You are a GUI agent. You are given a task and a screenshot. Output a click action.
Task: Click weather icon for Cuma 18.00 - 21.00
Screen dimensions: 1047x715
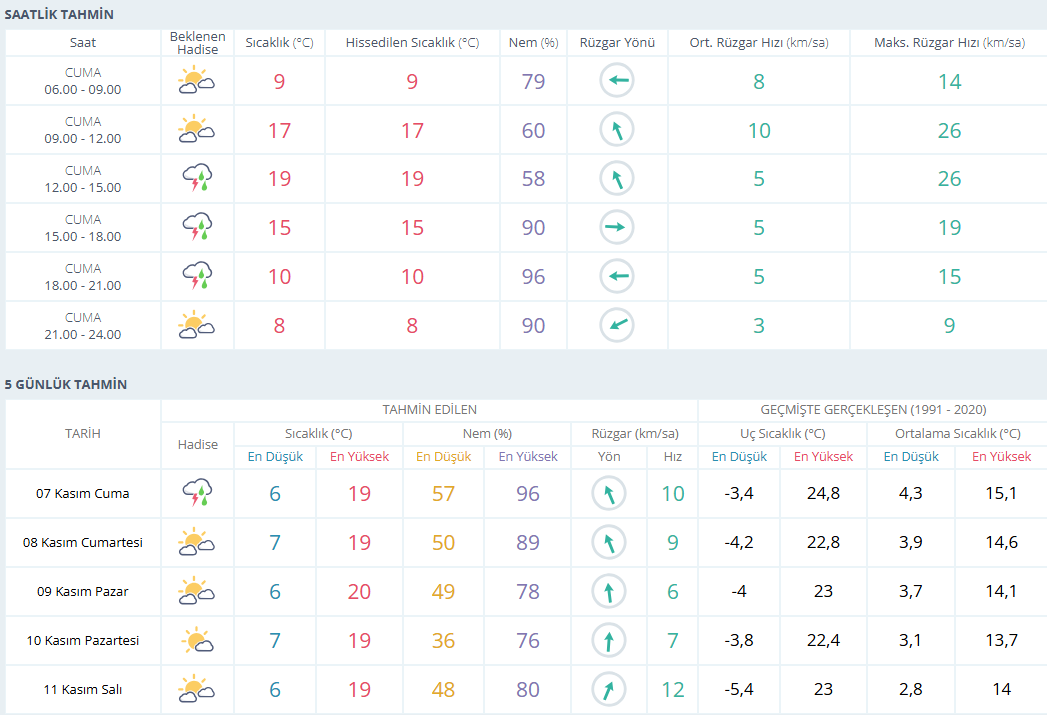(197, 276)
